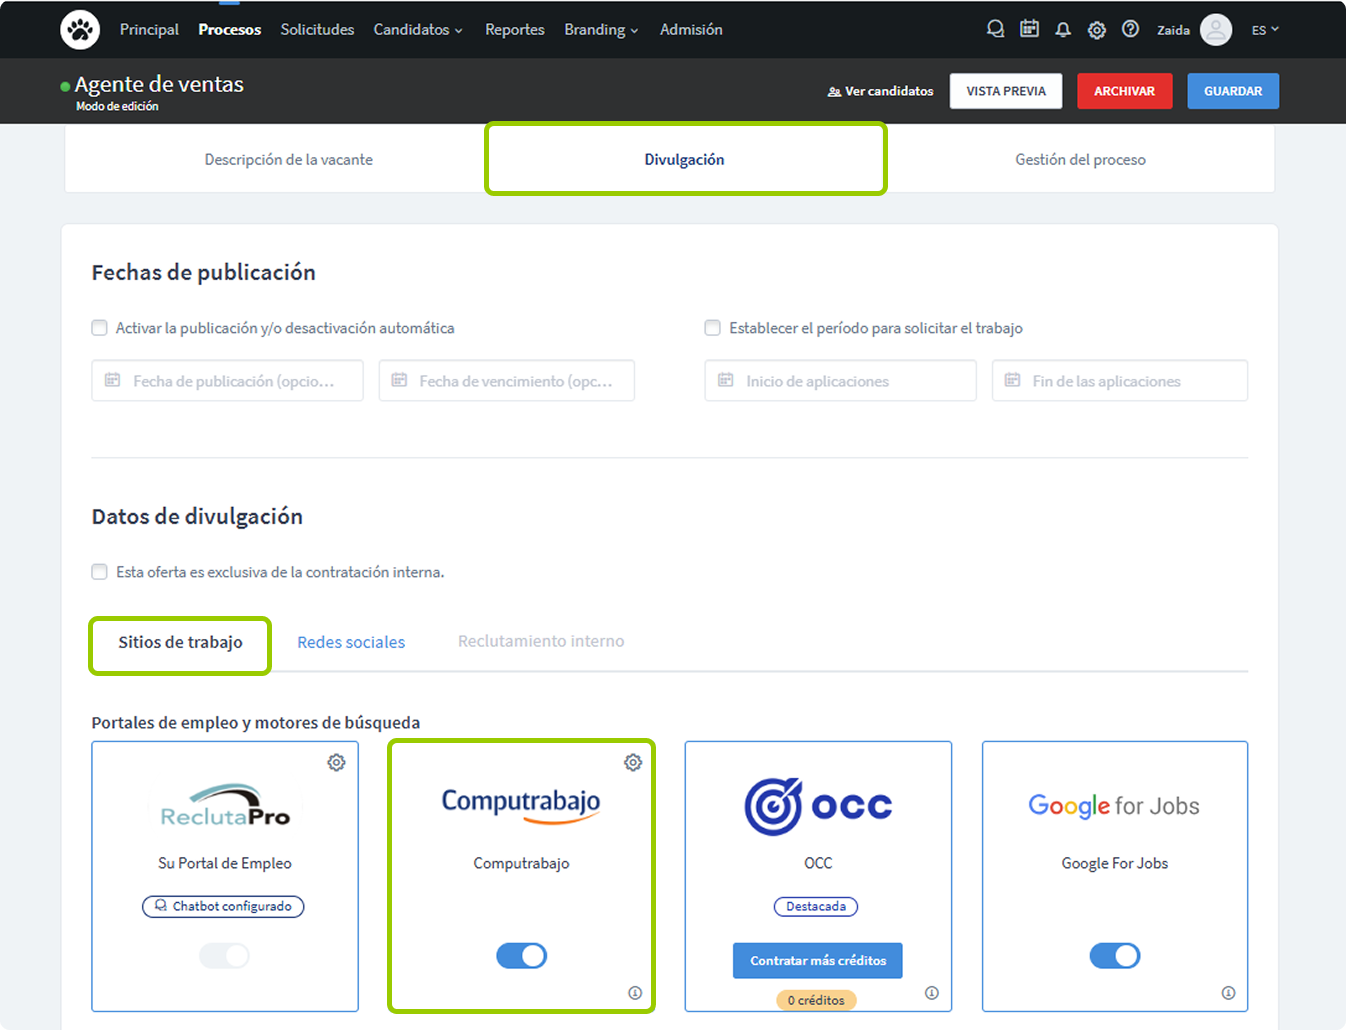Click the GUARDAR button

[x=1233, y=91]
